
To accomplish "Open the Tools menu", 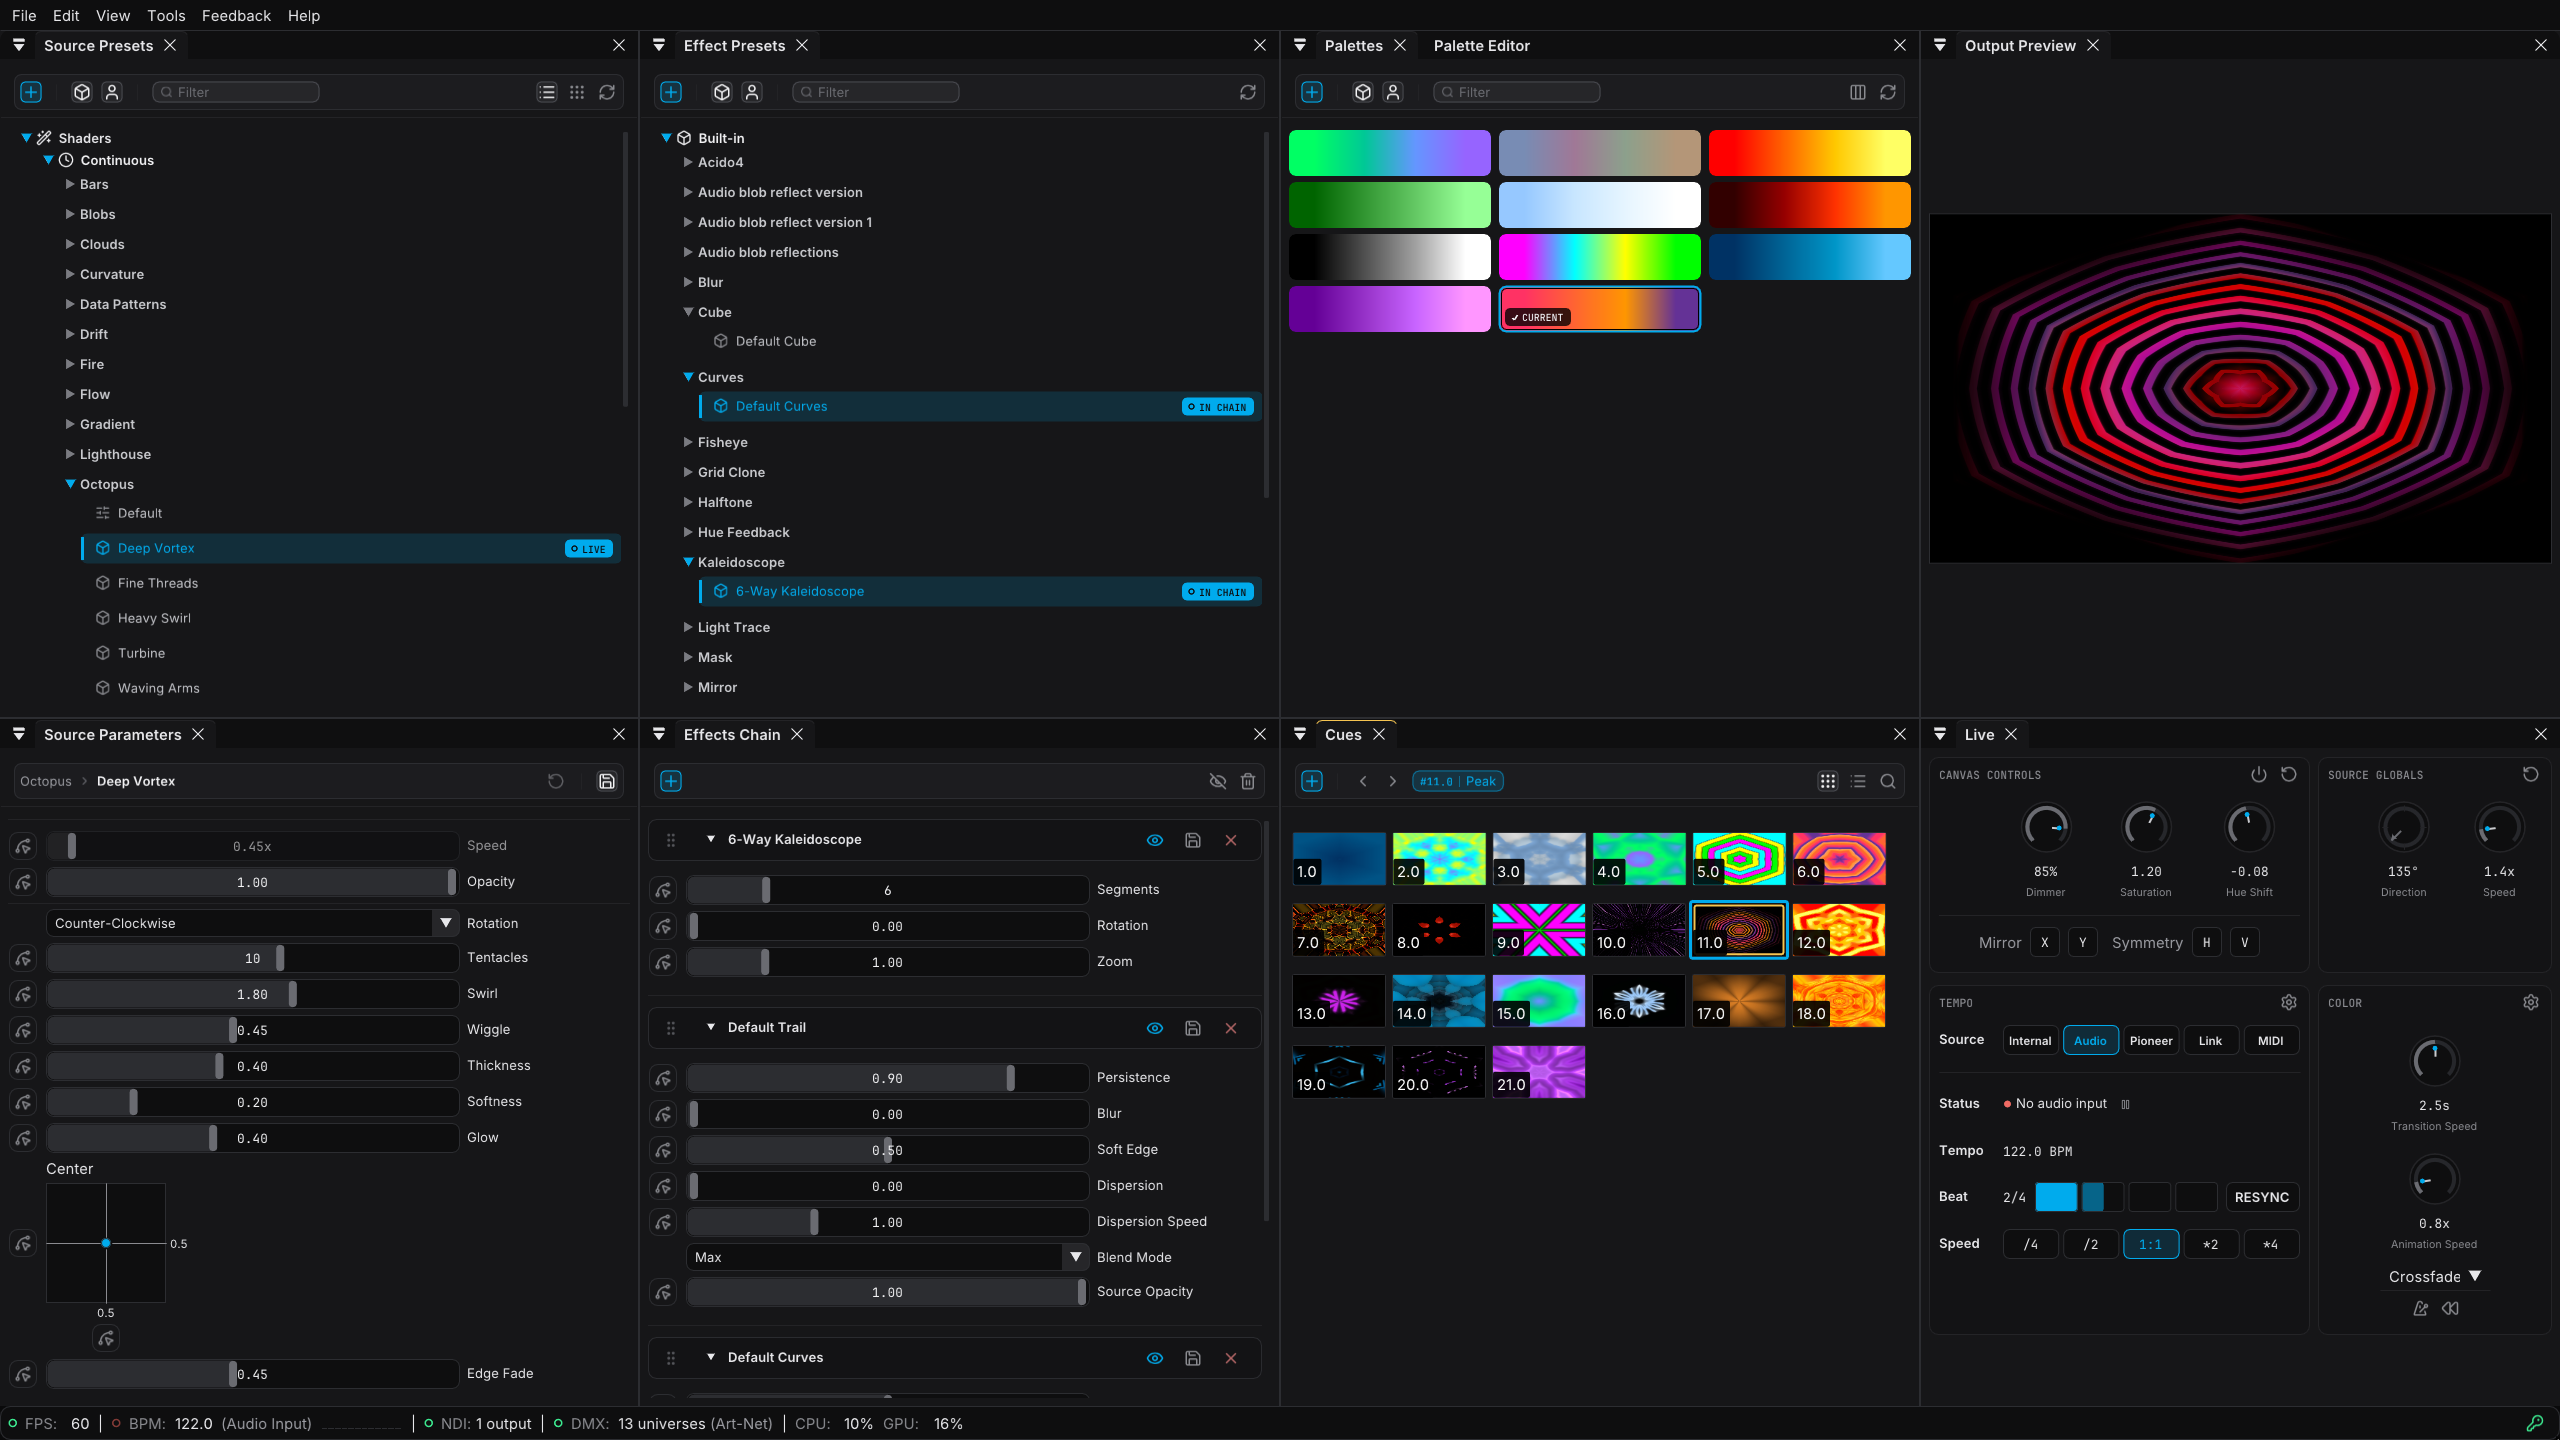I will tap(166, 15).
